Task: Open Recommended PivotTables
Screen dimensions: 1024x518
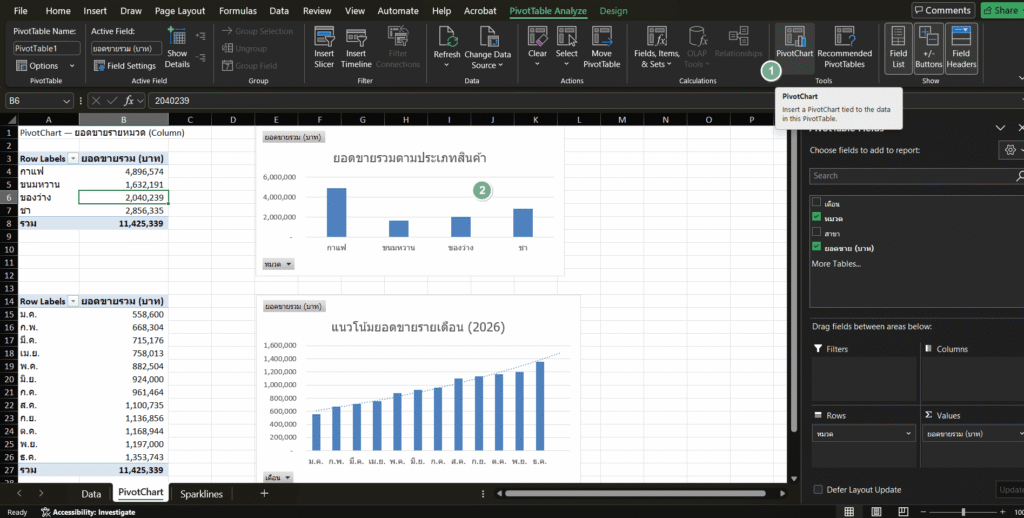Action: coord(844,48)
